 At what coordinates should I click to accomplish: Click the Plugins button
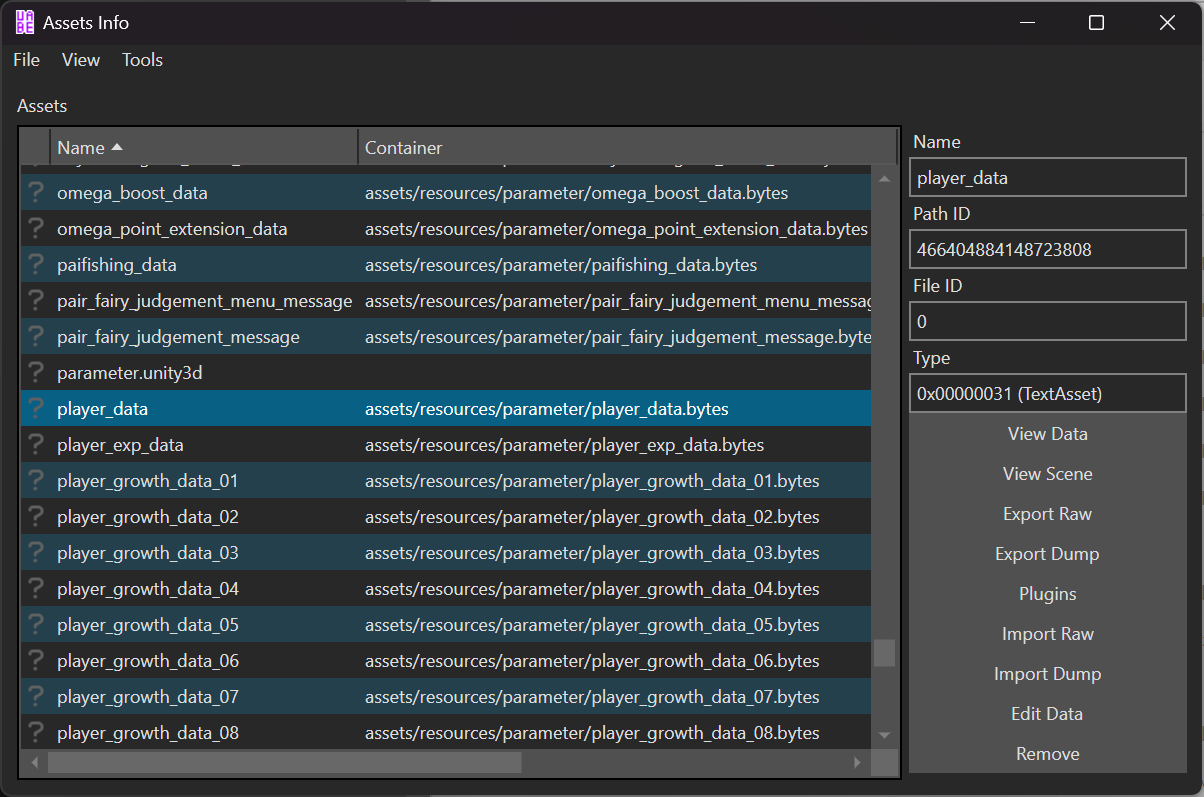coord(1047,594)
